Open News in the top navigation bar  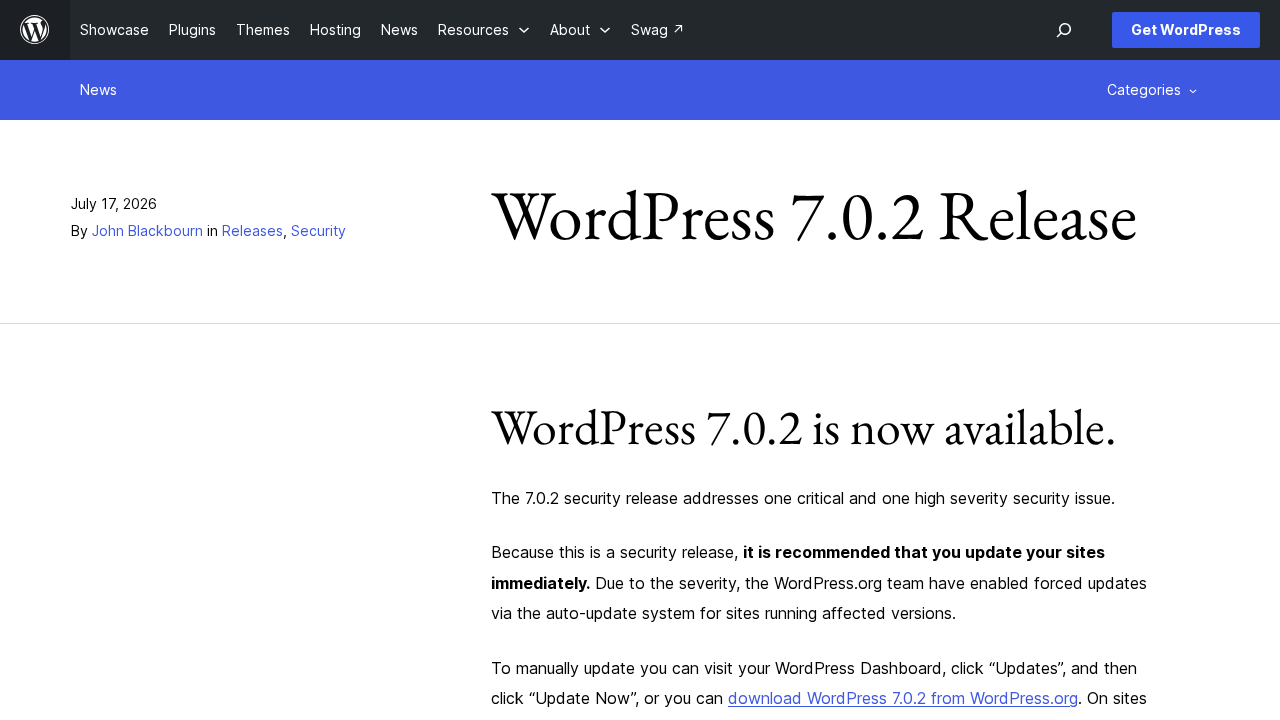399,30
